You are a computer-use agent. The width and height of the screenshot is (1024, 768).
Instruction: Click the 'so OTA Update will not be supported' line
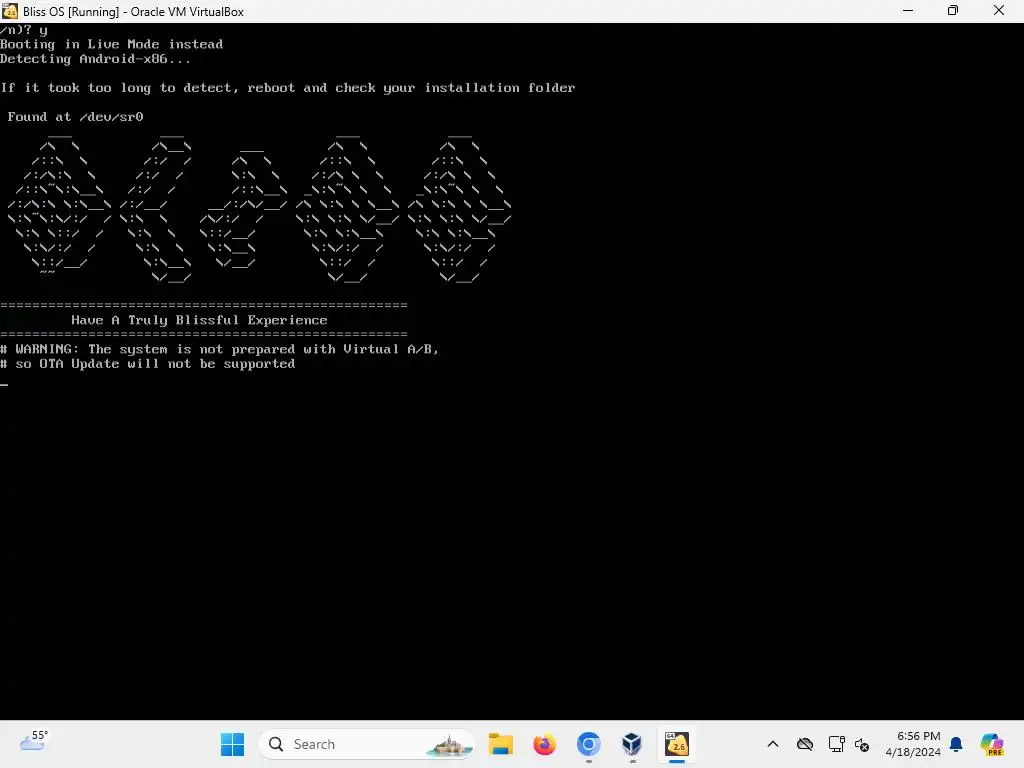[x=148, y=364]
